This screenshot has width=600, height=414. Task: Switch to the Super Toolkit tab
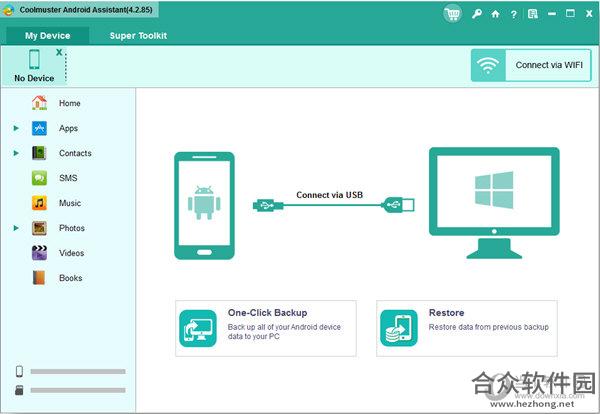click(138, 36)
